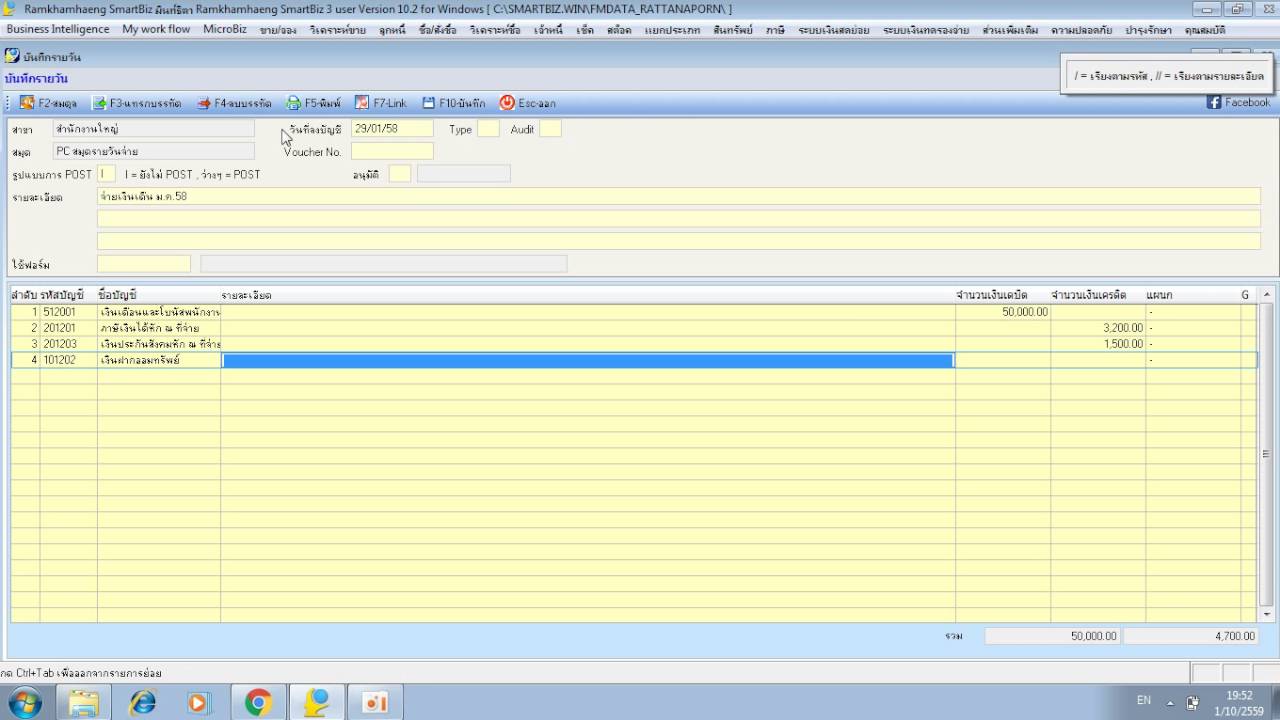
Task: Click the third description line field
Action: tap(679, 241)
